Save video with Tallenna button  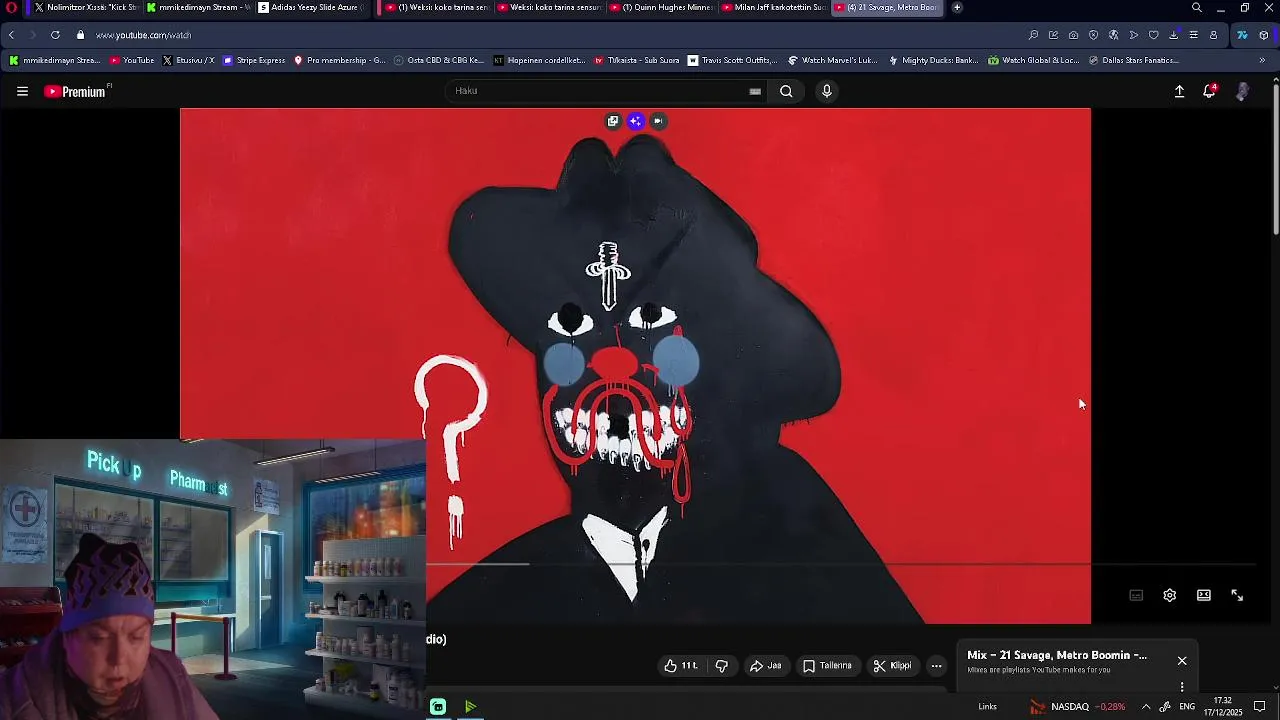point(827,666)
